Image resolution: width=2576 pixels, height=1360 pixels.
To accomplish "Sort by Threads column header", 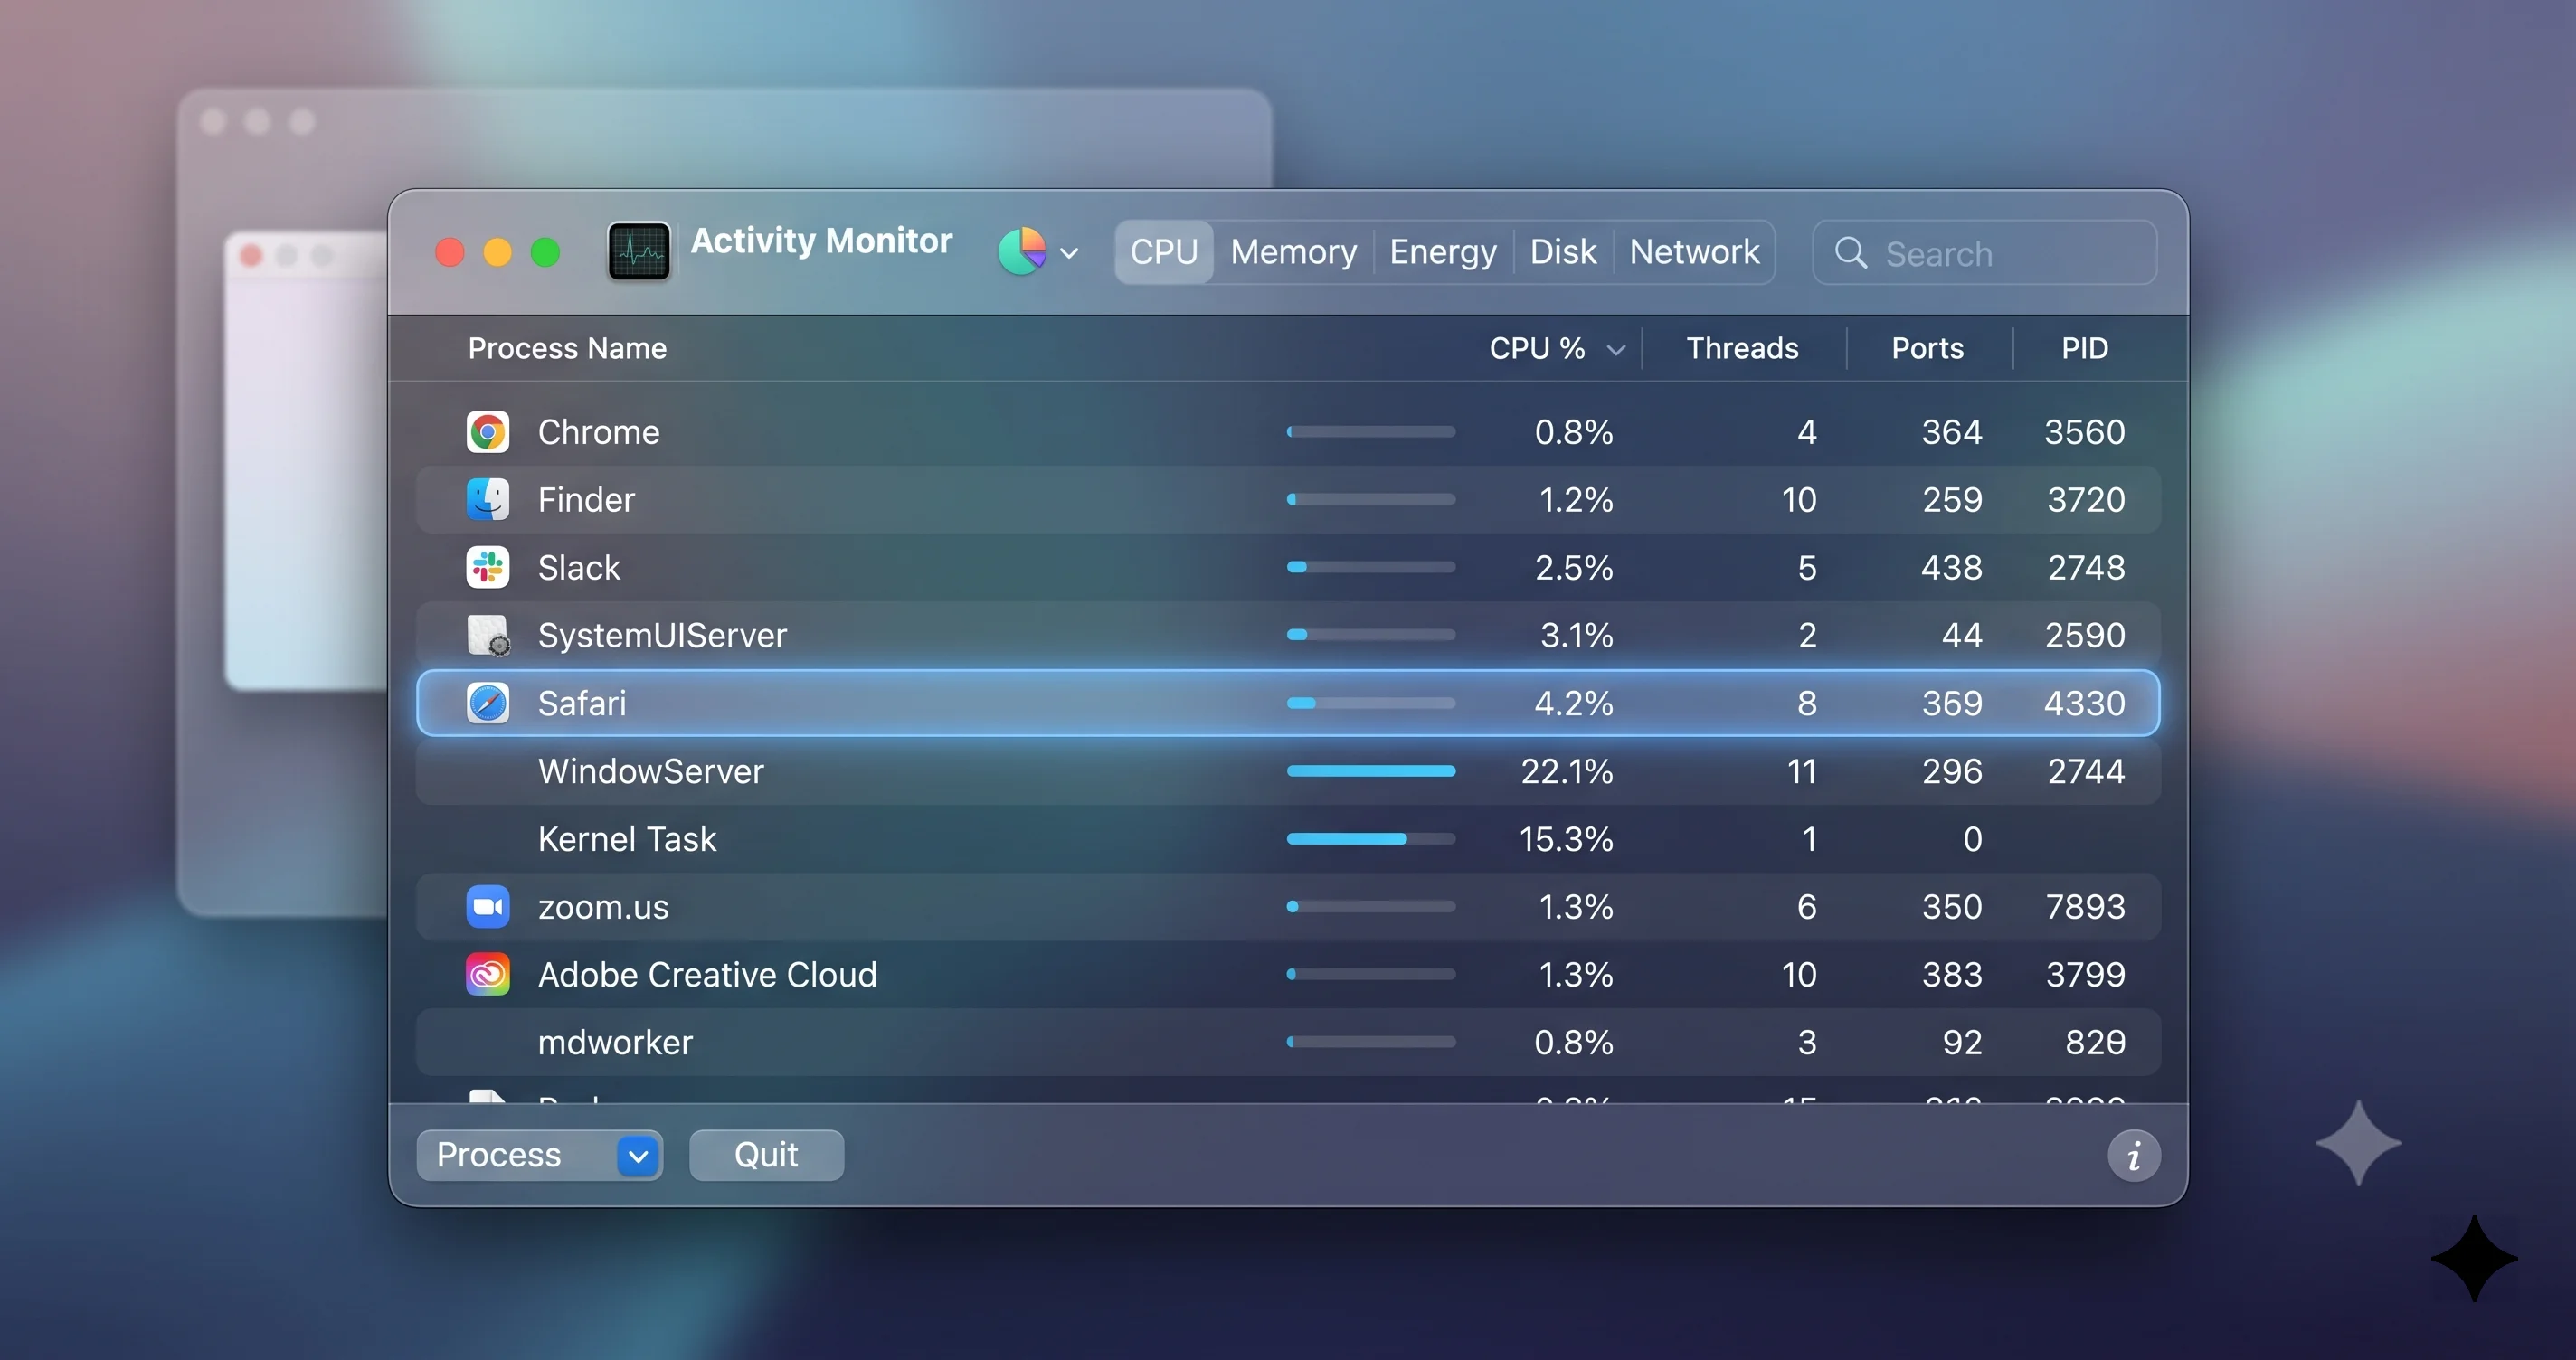I will coord(1742,348).
